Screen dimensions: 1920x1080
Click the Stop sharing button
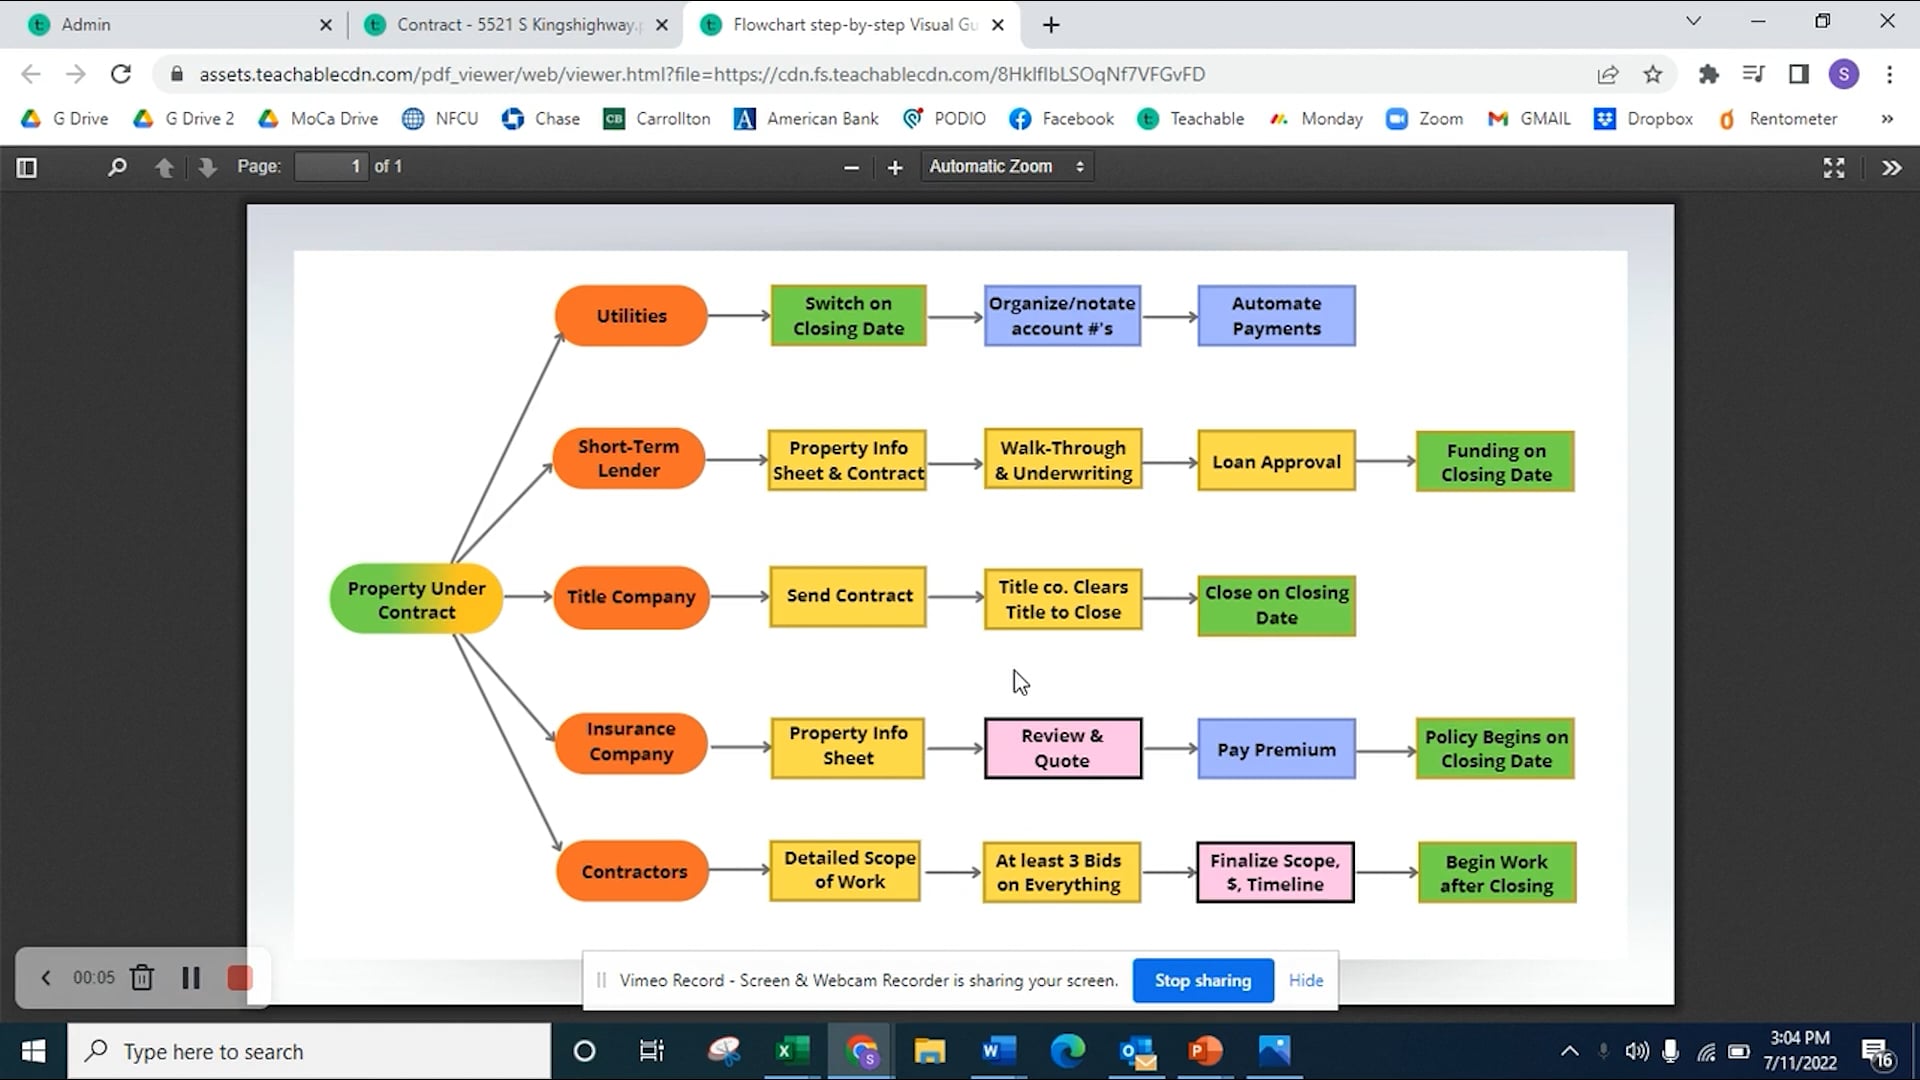tap(1203, 980)
